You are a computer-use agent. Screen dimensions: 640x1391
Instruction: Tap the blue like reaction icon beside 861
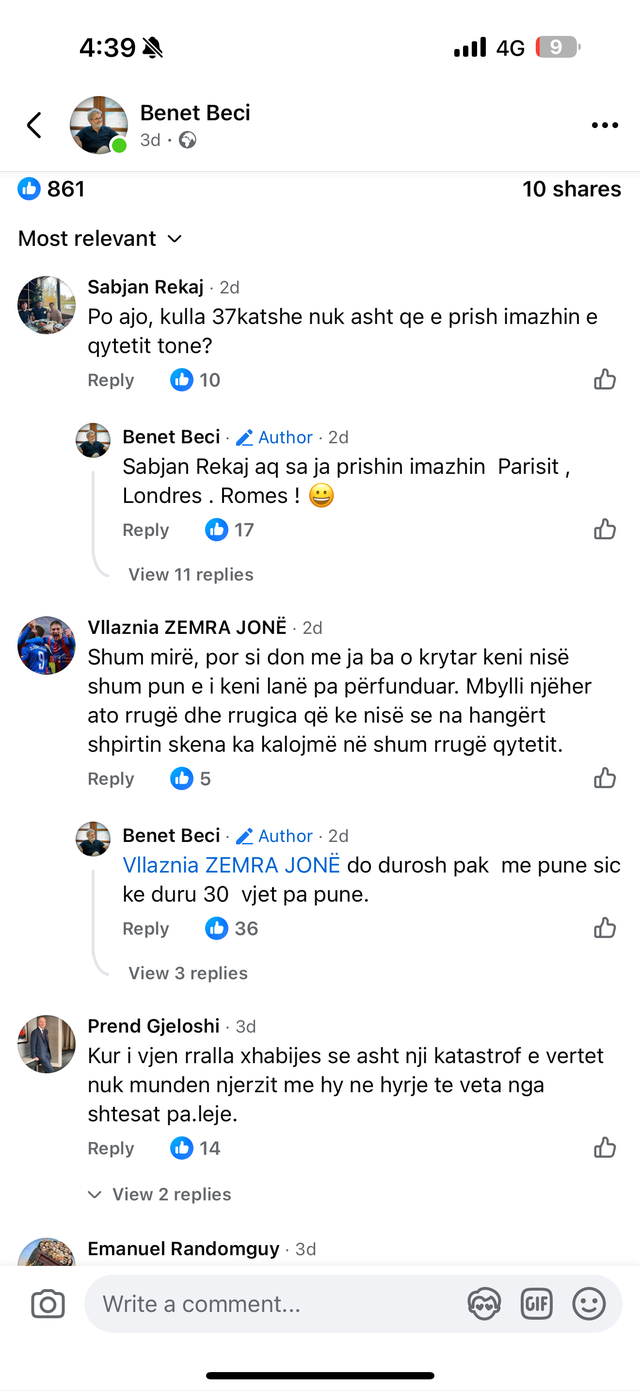30,189
